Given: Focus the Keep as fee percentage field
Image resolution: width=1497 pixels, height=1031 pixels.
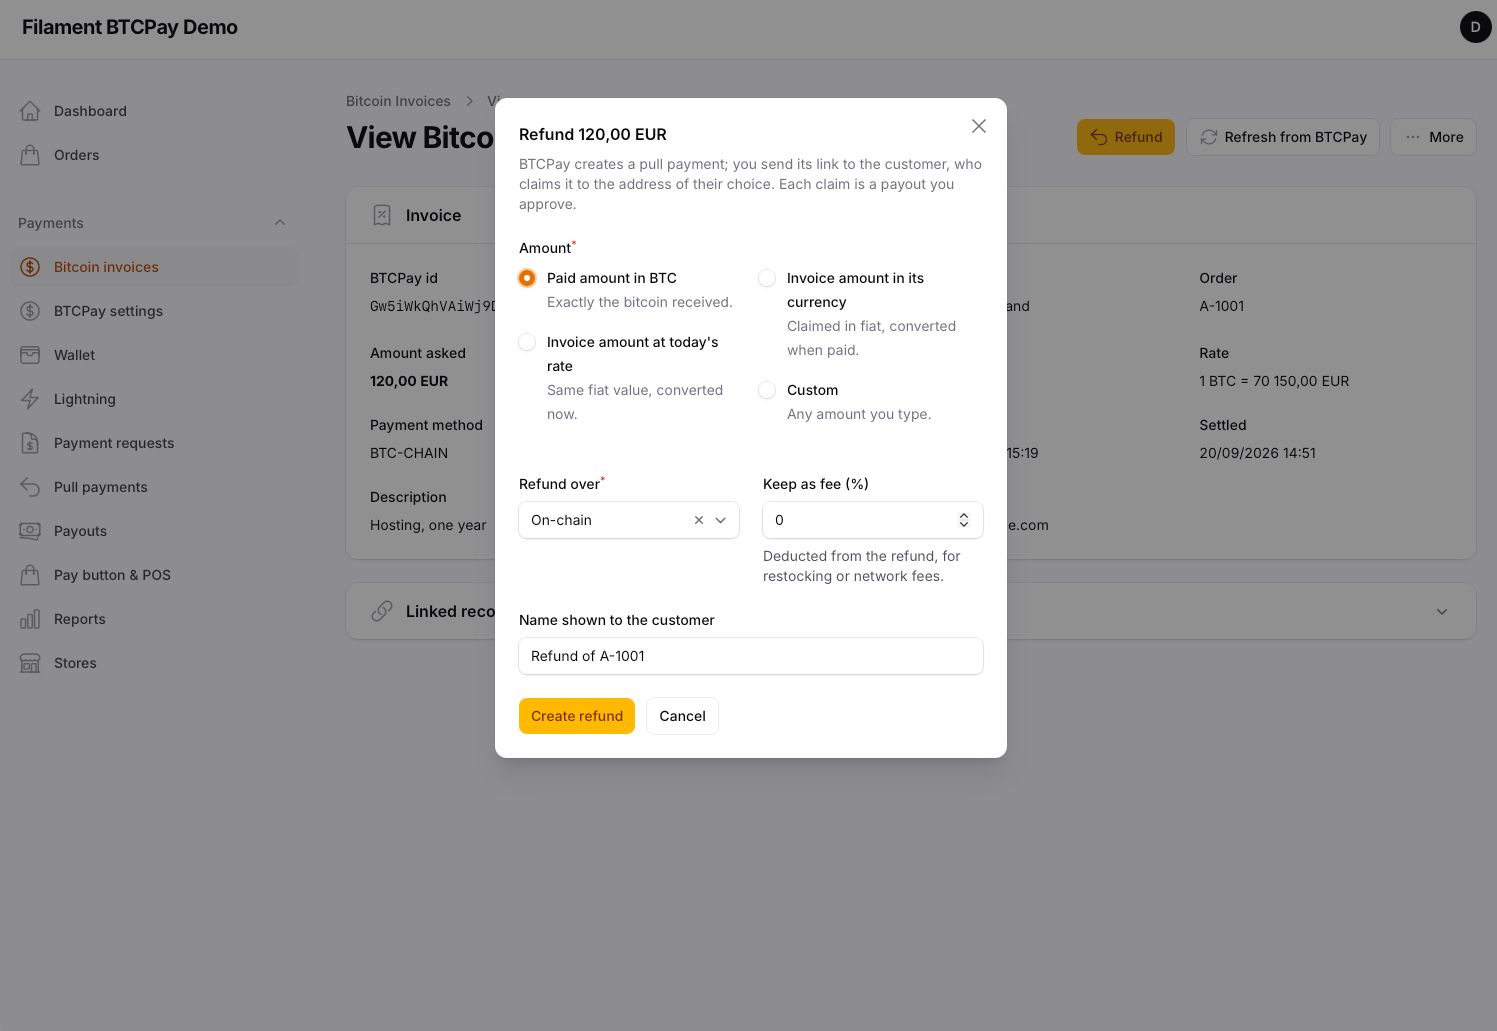Looking at the screenshot, I should coord(873,520).
